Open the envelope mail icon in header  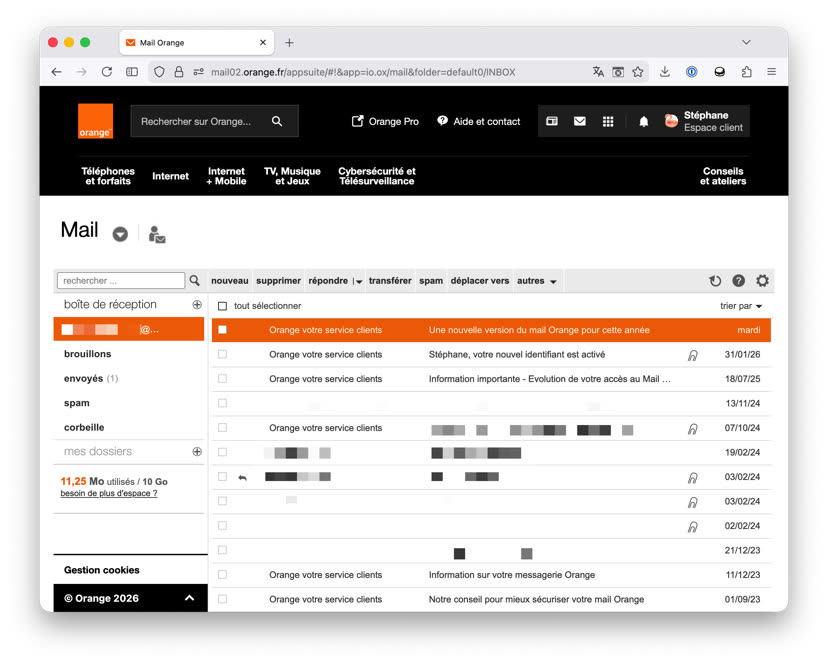[x=580, y=121]
